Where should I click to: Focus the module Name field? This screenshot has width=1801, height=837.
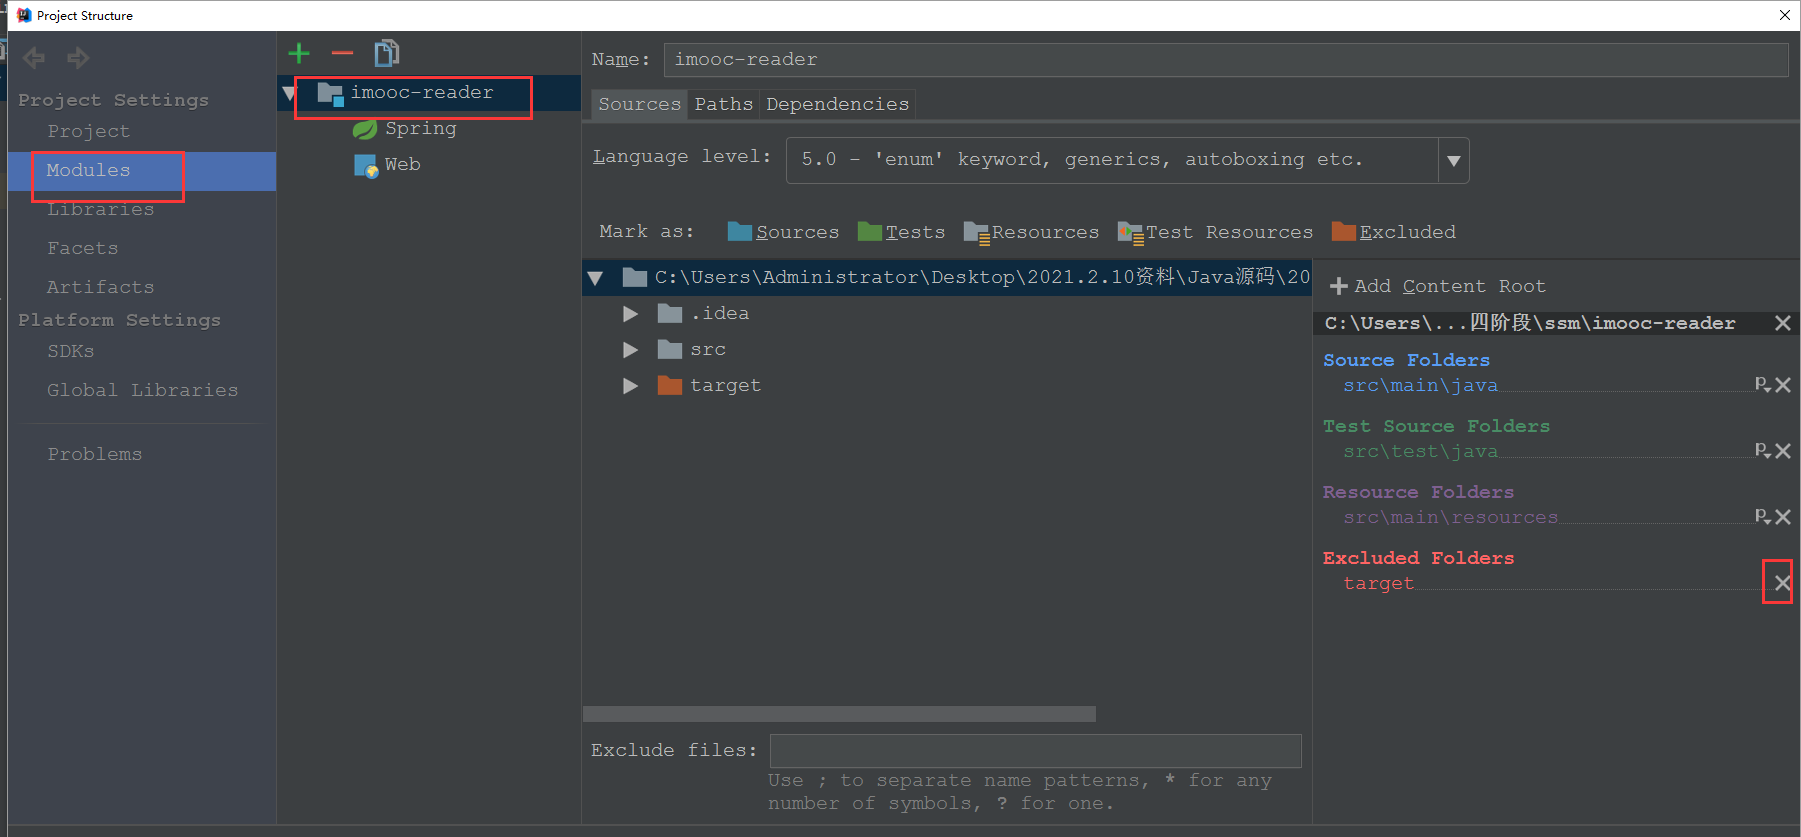pos(1226,60)
